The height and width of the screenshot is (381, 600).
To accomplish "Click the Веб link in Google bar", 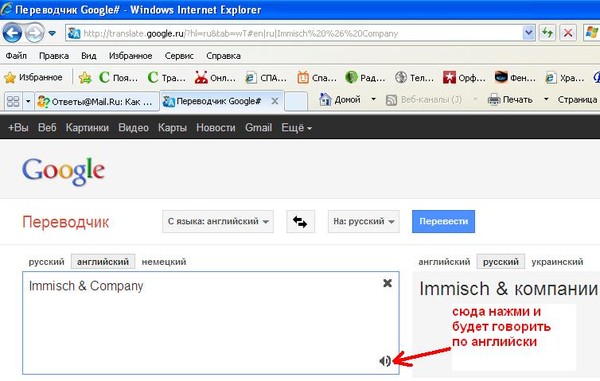I will coord(47,127).
